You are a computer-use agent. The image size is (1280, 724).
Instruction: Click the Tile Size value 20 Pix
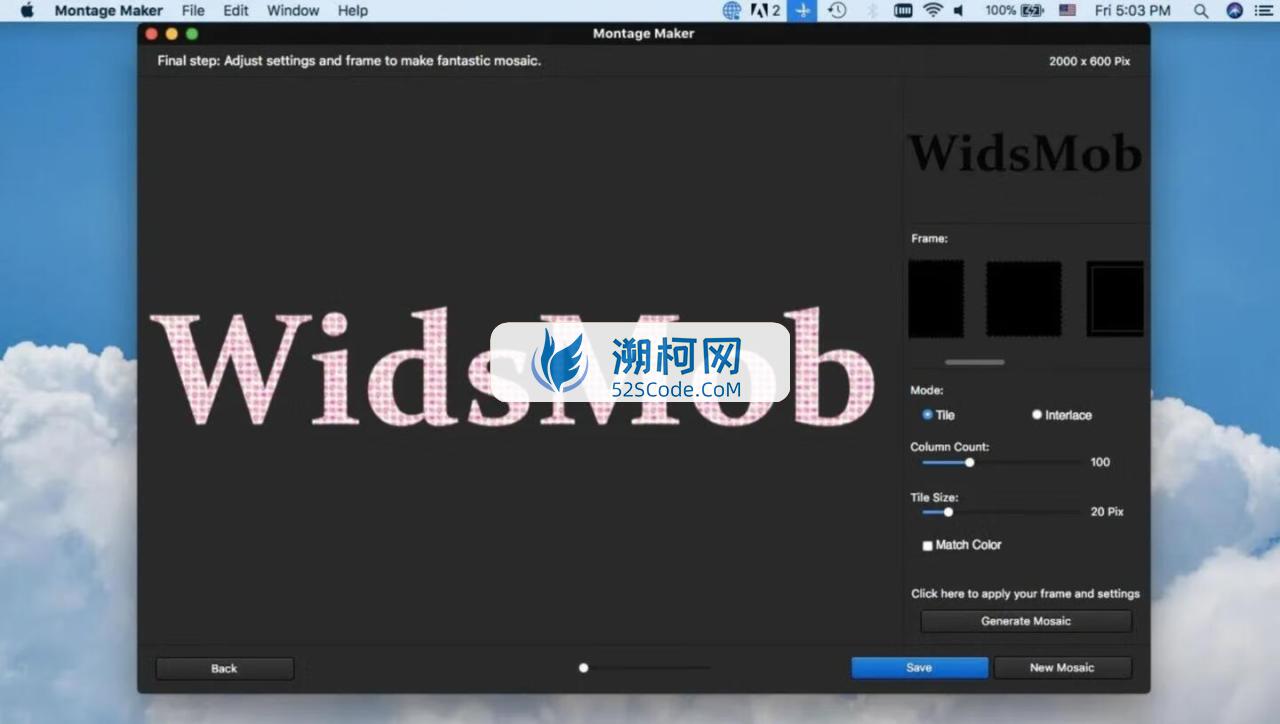(1107, 512)
